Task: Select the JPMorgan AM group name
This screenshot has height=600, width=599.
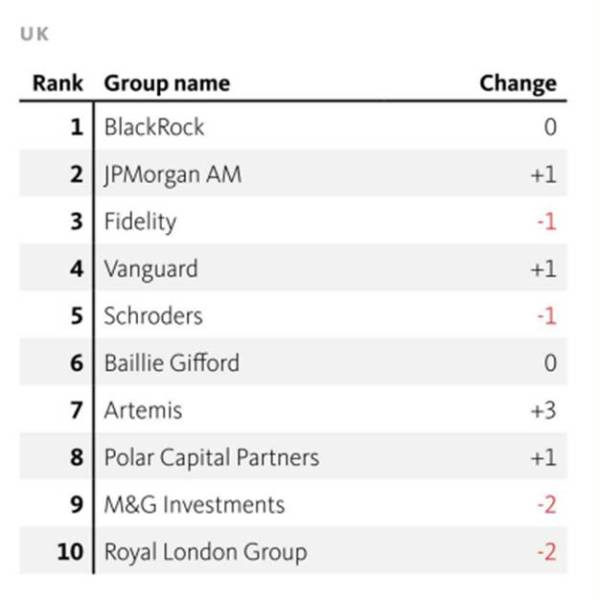Action: click(x=173, y=175)
